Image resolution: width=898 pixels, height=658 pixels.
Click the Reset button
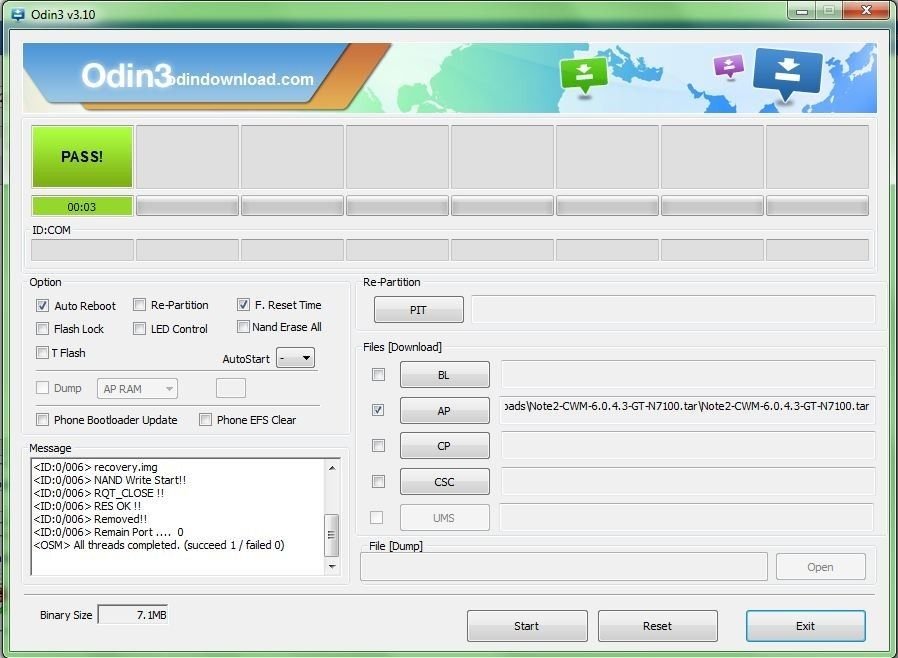tap(657, 626)
